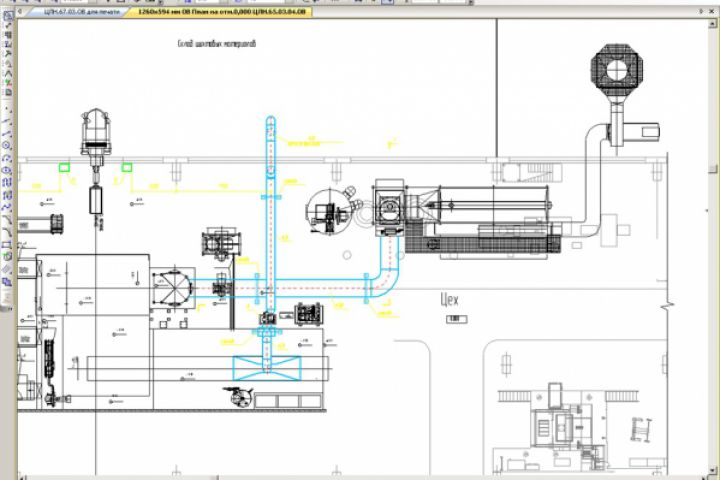Close the current document with the tab-bar X
Image resolution: width=720 pixels, height=480 pixels.
click(x=712, y=11)
